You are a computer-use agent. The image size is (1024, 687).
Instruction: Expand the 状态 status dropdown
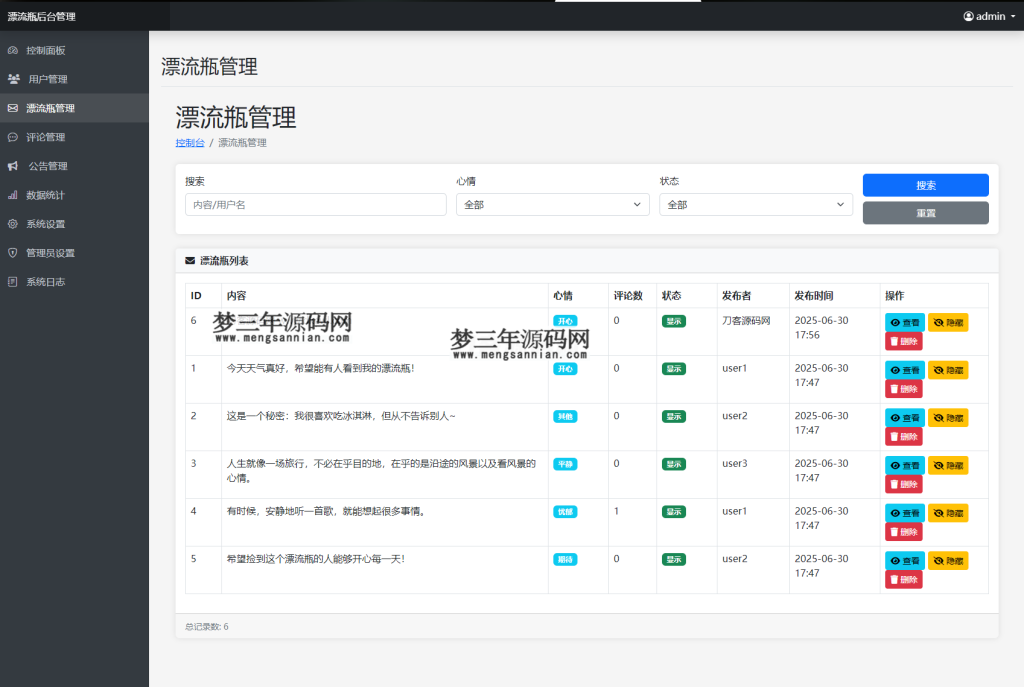755,204
